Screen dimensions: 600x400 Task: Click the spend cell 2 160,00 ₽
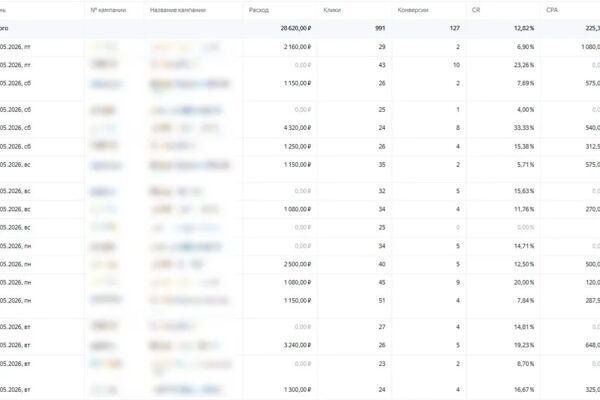pyautogui.click(x=297, y=47)
